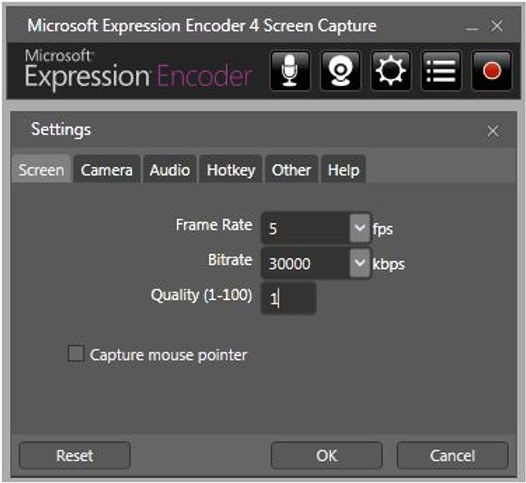
Task: Switch to the Camera tab
Action: (106, 169)
